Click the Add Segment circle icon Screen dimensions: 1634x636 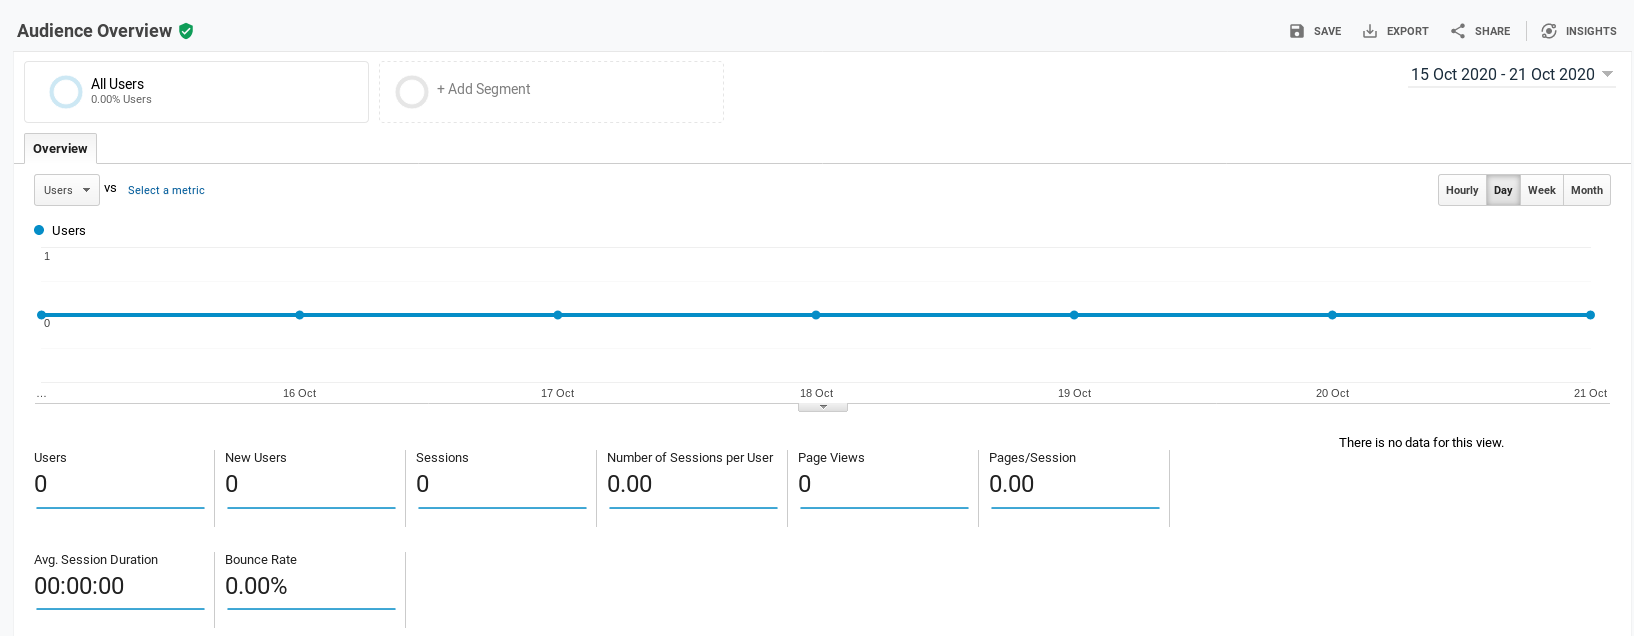(x=412, y=92)
